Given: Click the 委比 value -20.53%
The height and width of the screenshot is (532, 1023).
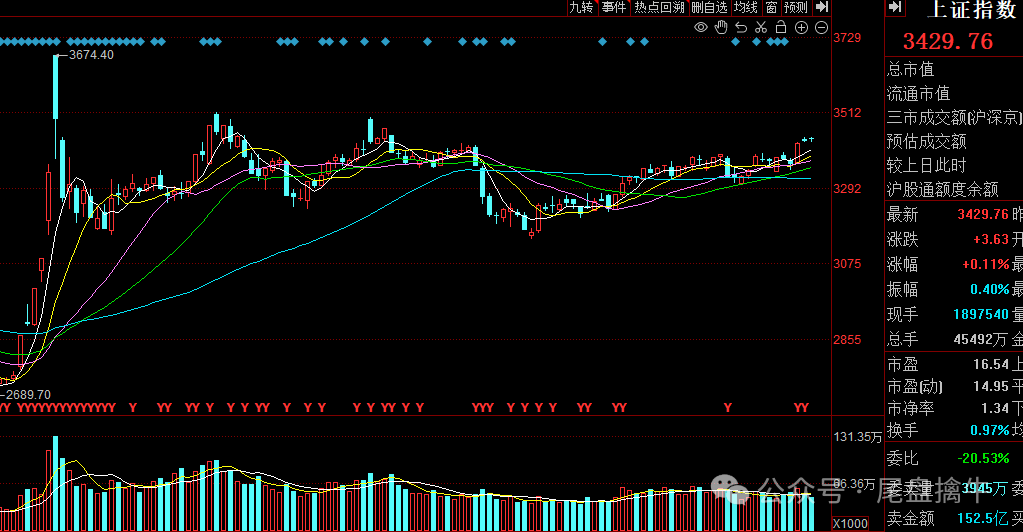Looking at the screenshot, I should (983, 458).
